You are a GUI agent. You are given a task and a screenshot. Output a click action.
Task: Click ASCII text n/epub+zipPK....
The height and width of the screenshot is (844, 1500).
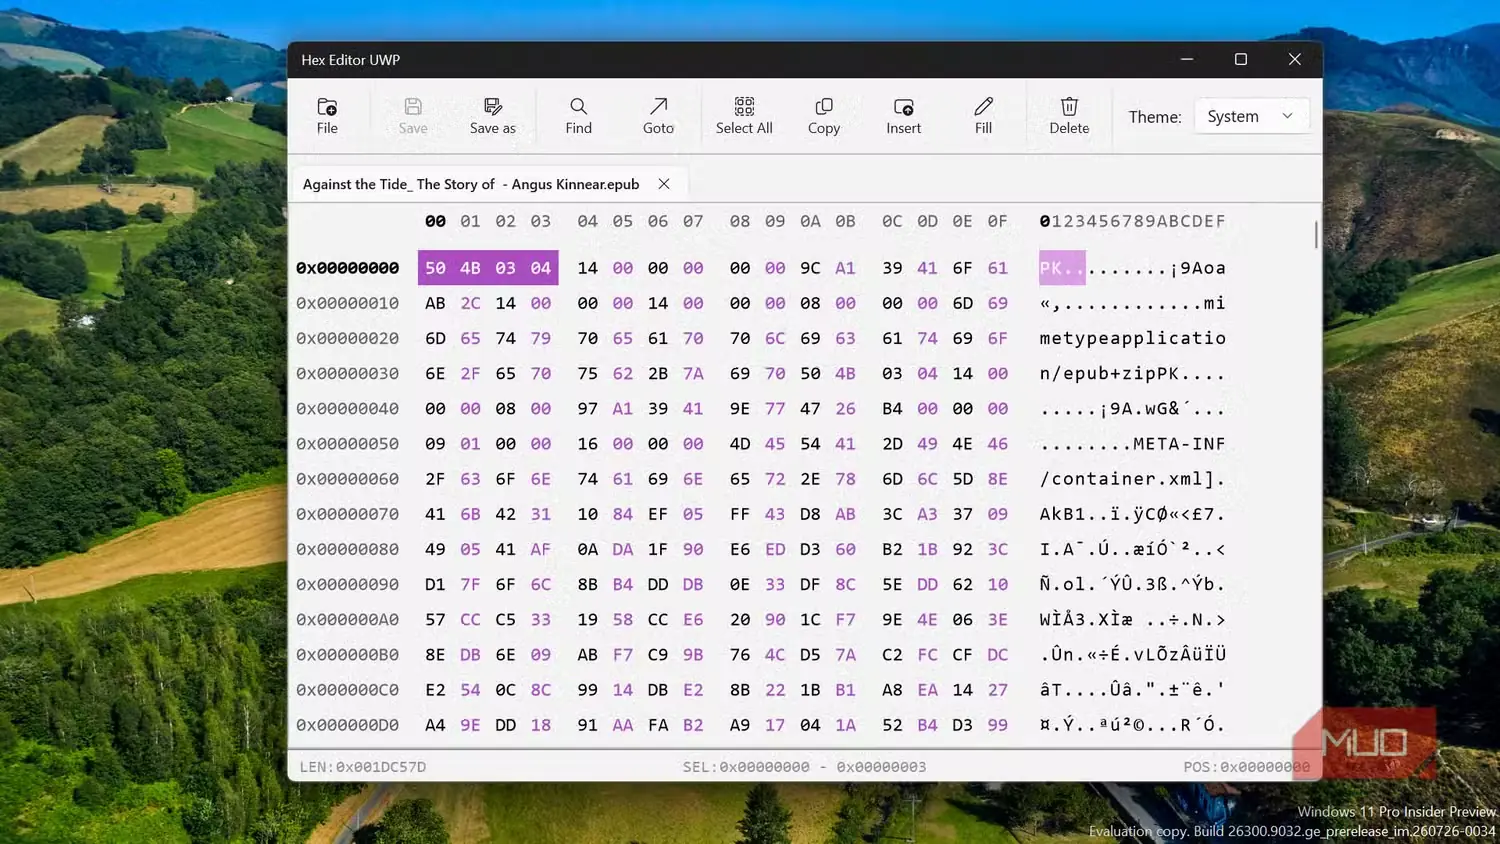coord(1109,373)
